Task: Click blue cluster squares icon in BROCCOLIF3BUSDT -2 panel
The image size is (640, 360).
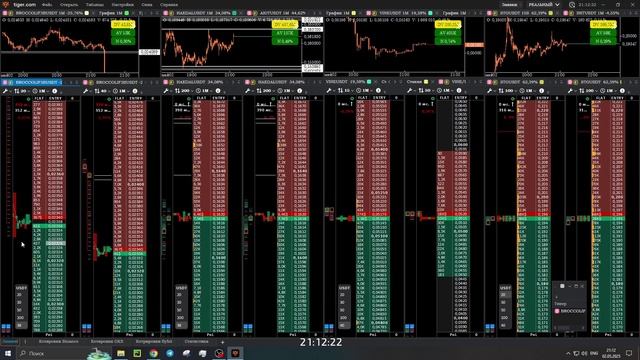Action: (87, 327)
